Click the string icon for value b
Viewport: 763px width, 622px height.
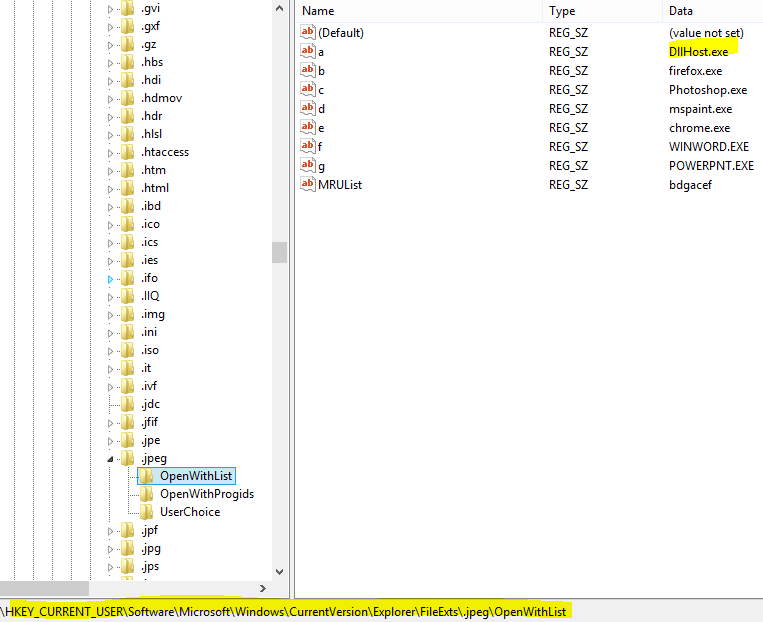coord(308,70)
